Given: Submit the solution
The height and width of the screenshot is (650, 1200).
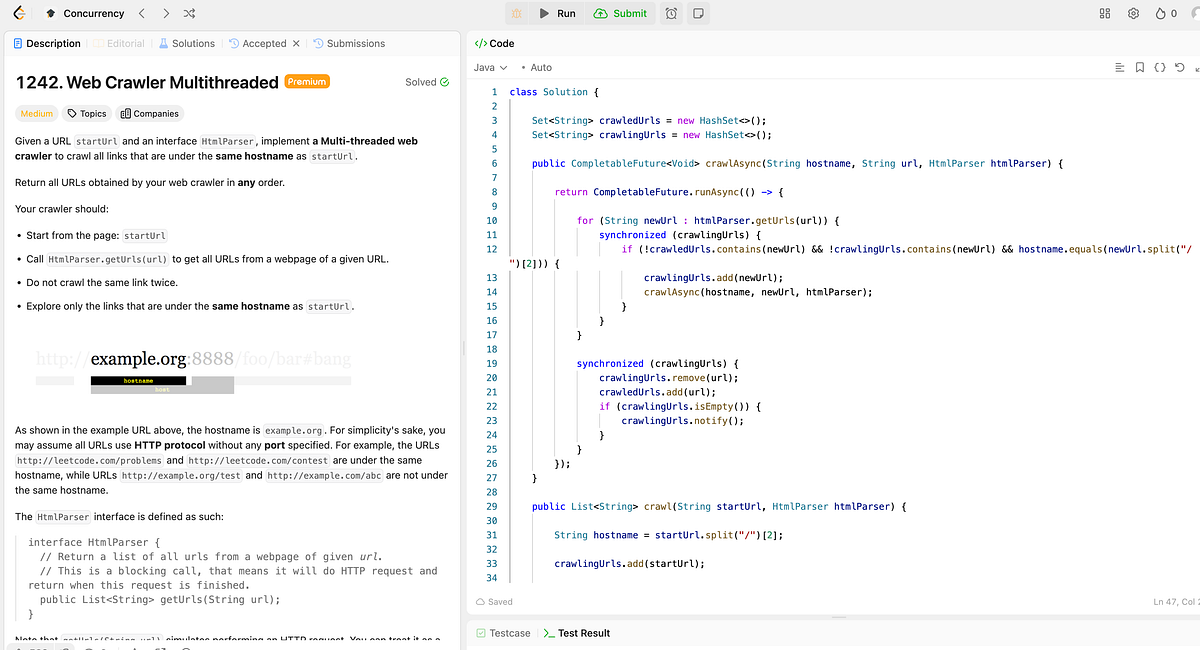Looking at the screenshot, I should pyautogui.click(x=619, y=13).
